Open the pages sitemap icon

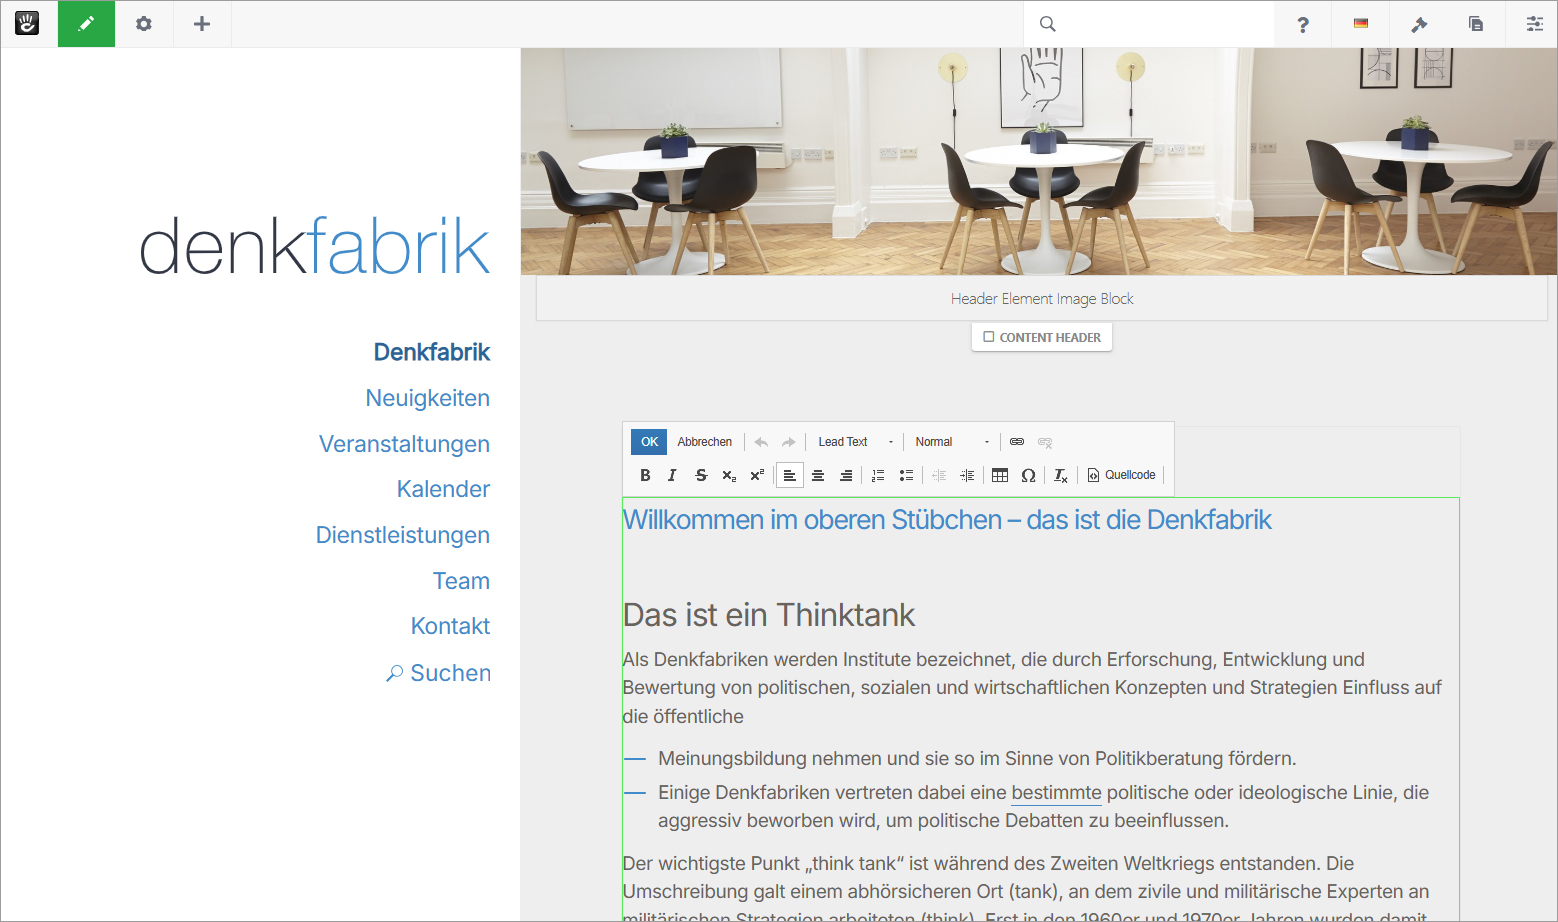point(1476,24)
